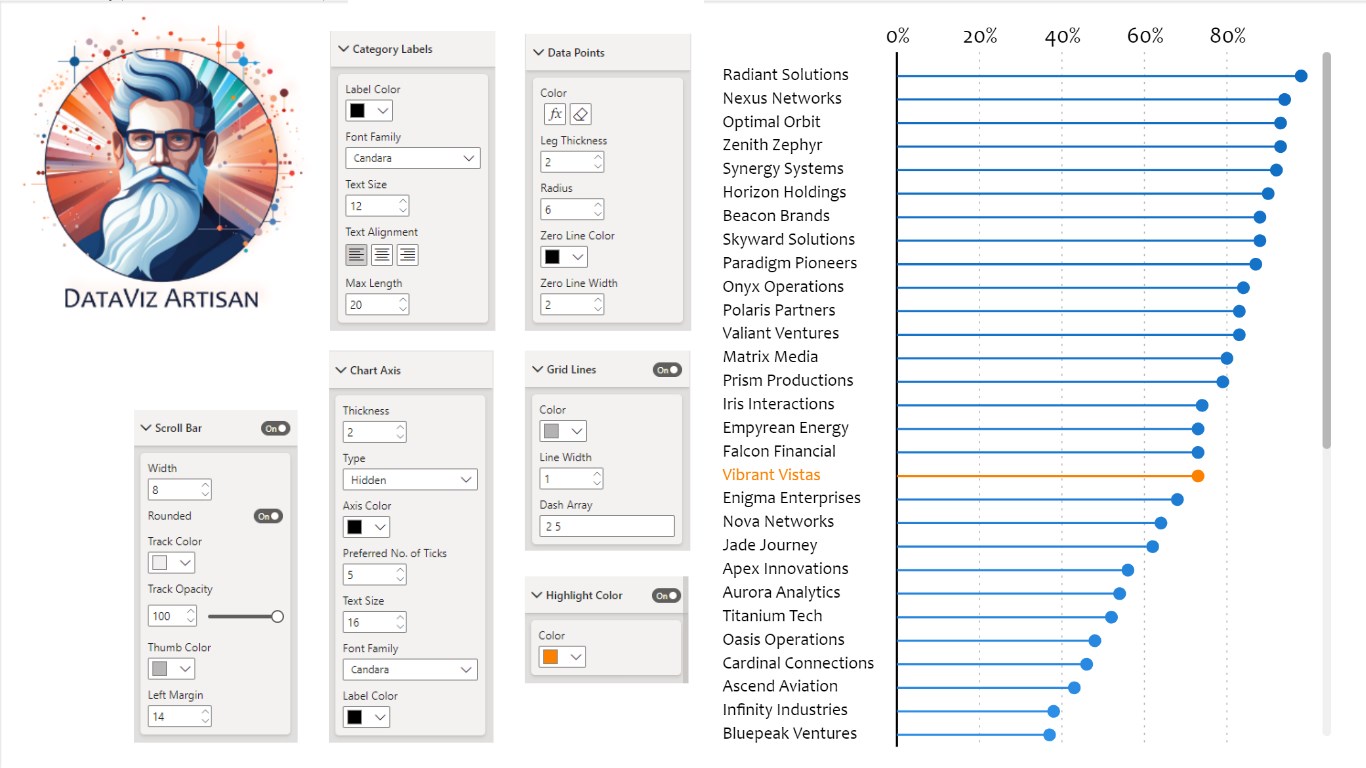Open the Category Labels Font Family dropdown
The width and height of the screenshot is (1366, 768).
tap(413, 158)
